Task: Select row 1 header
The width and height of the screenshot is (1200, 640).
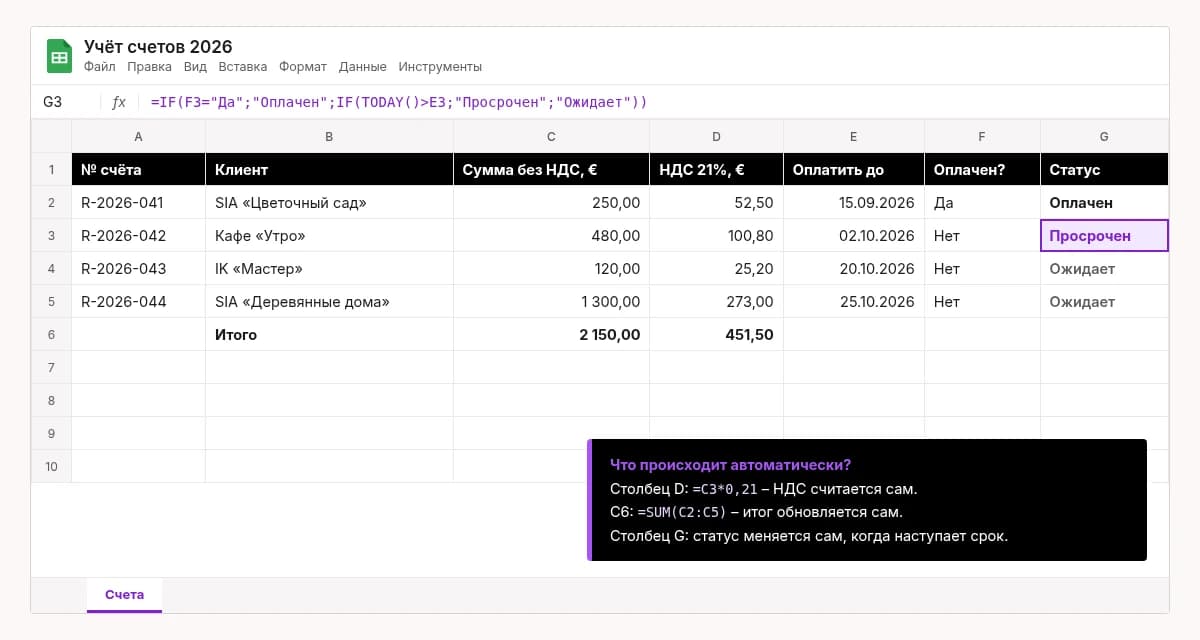Action: coord(51,170)
